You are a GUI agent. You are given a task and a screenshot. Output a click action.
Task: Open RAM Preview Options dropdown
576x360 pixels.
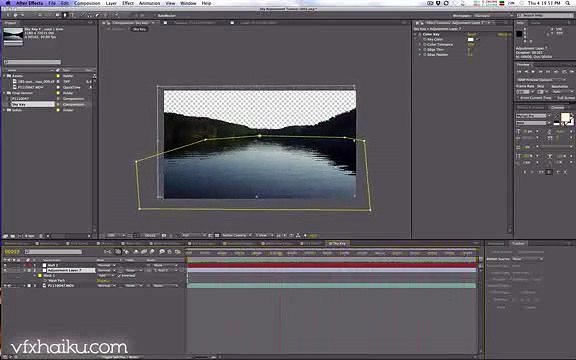click(541, 80)
